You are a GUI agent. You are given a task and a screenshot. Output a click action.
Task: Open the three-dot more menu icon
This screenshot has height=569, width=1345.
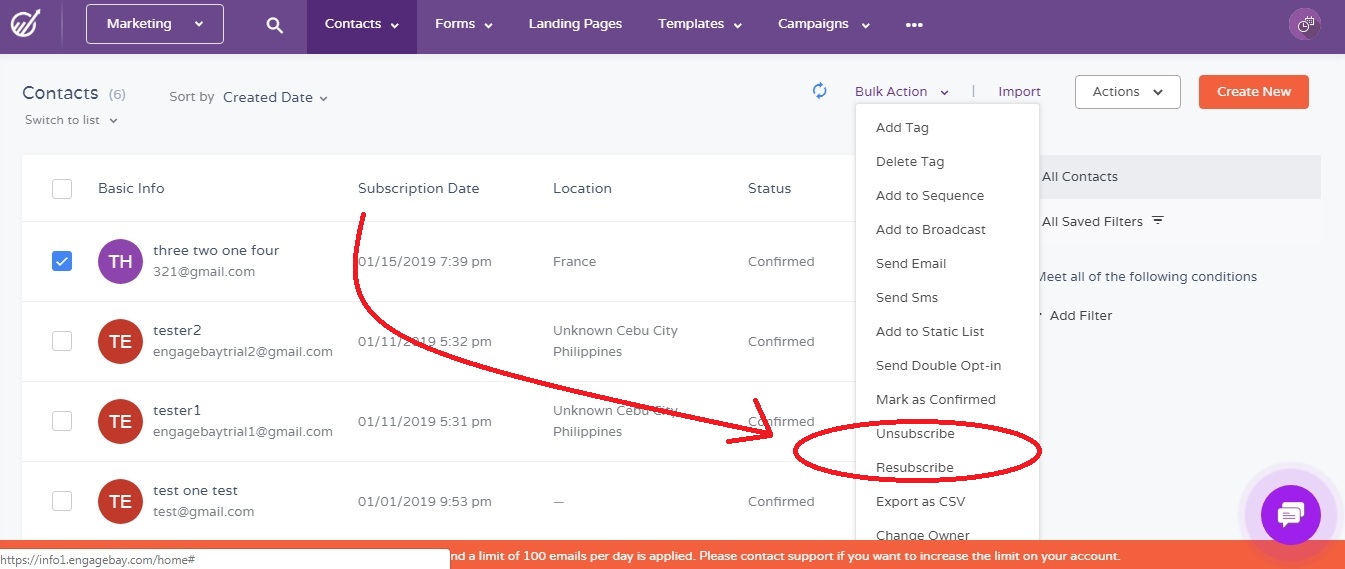click(914, 25)
